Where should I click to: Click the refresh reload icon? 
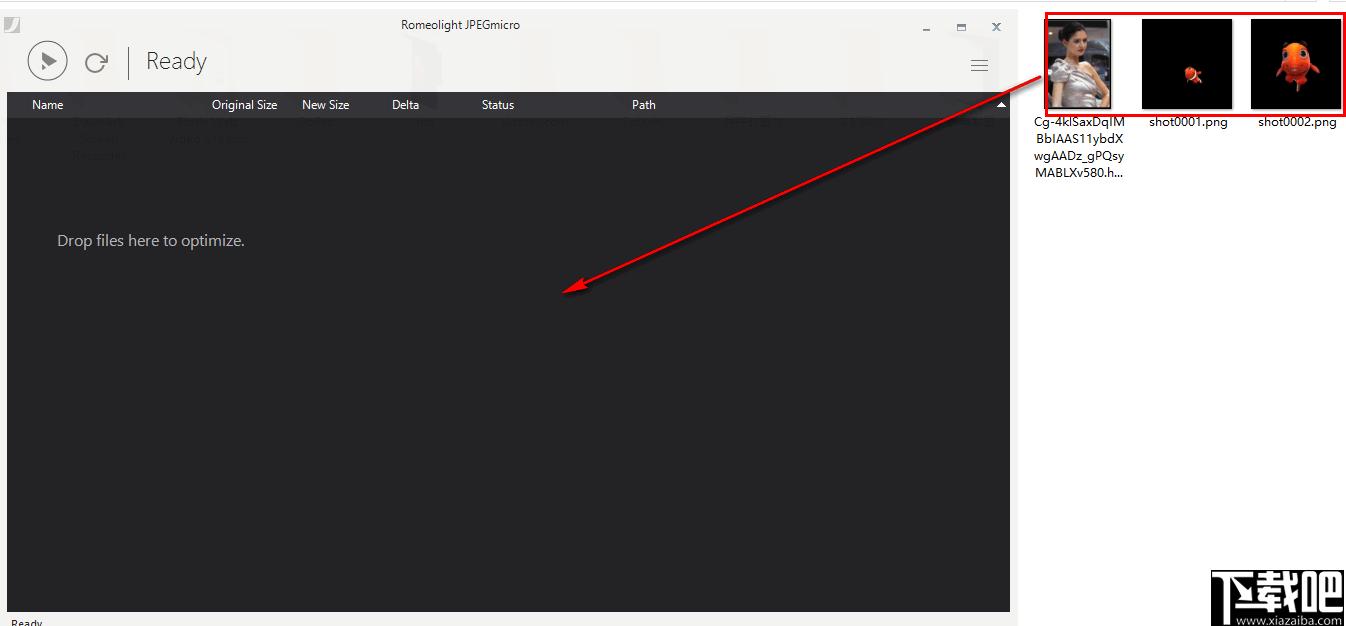pos(96,62)
